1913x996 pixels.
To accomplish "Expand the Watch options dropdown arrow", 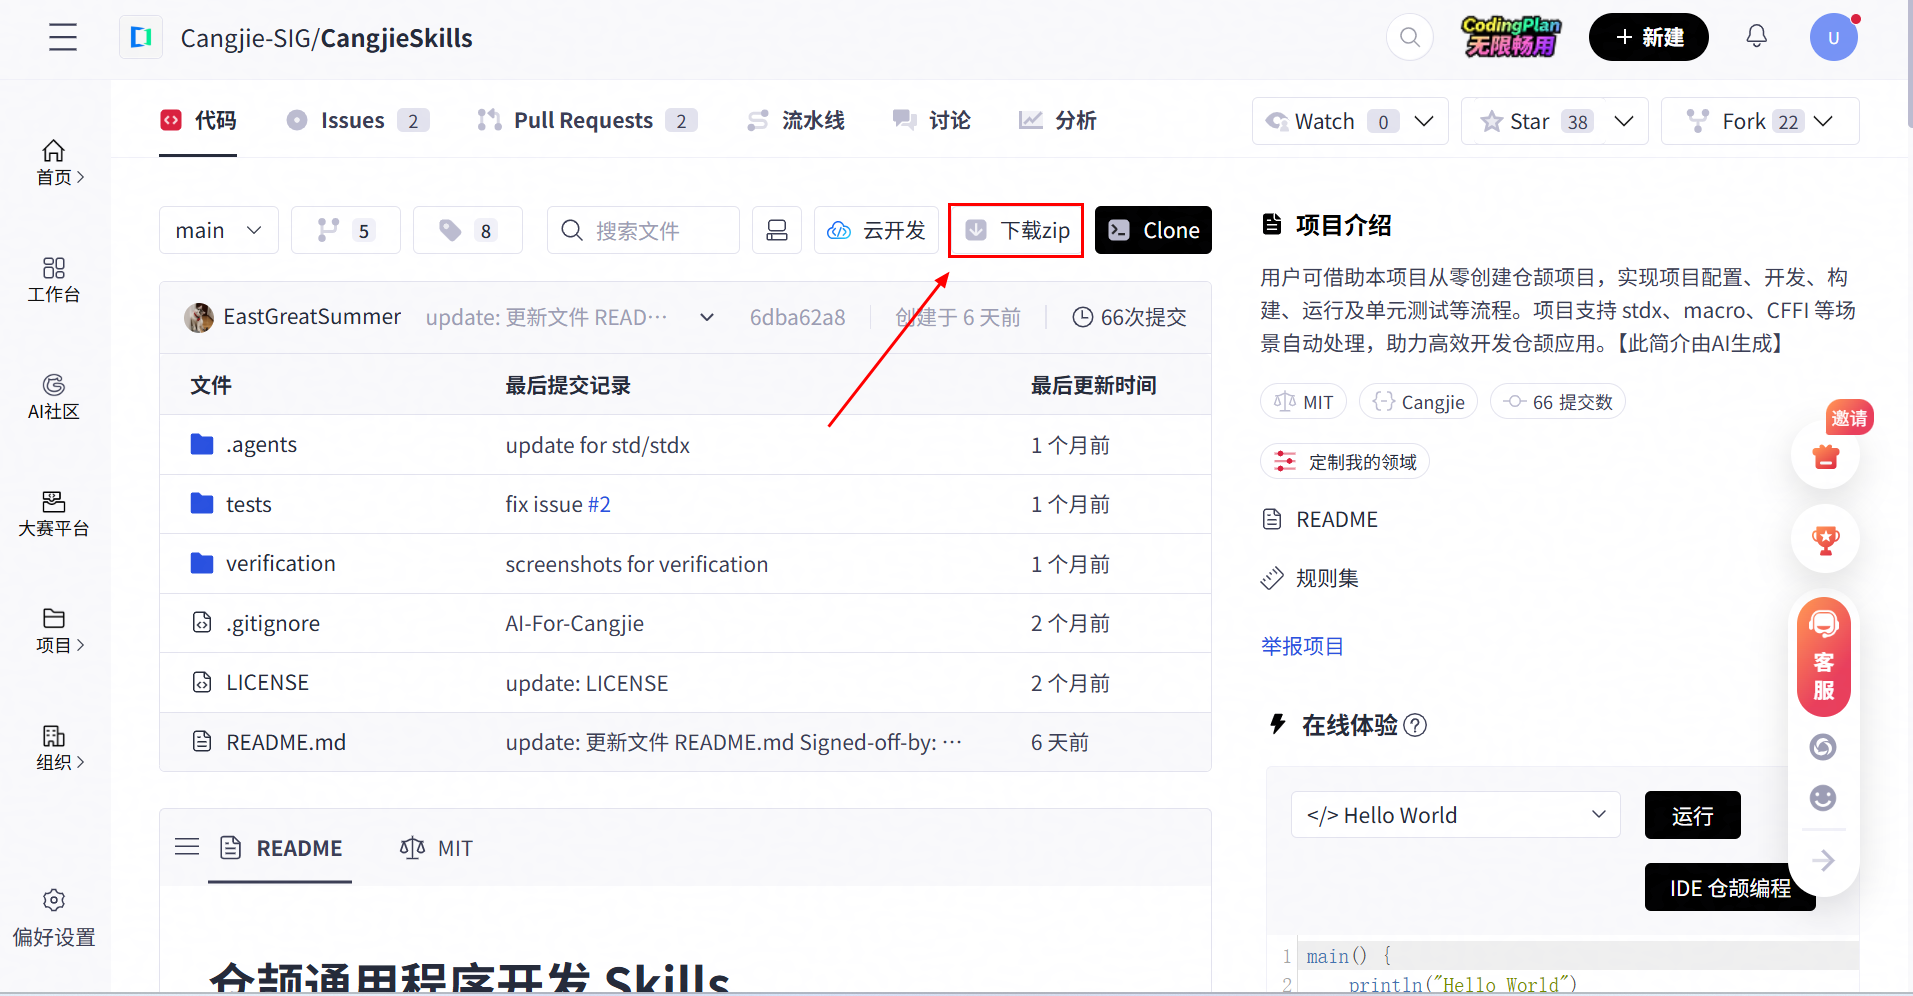I will click(1424, 121).
